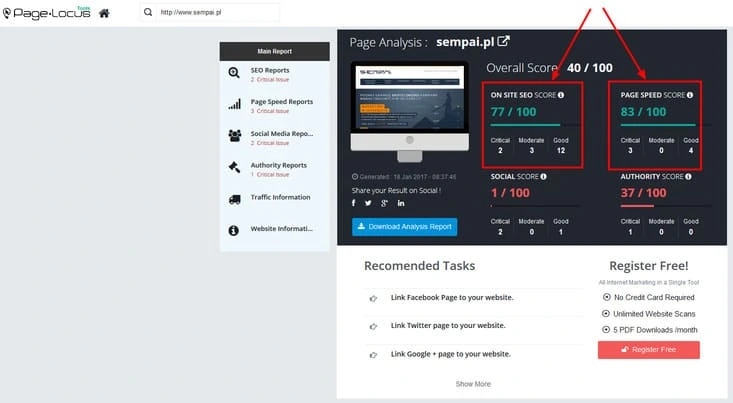Click info icon beside Page Speed Score
The height and width of the screenshot is (403, 733).
(690, 95)
